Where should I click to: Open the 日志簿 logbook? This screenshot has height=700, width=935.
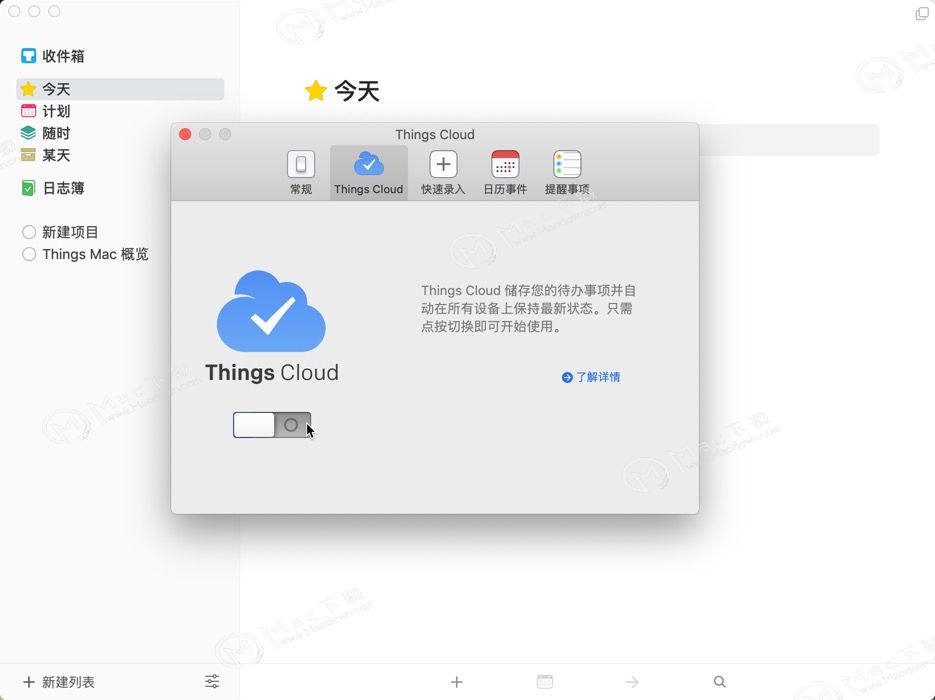pos(52,188)
